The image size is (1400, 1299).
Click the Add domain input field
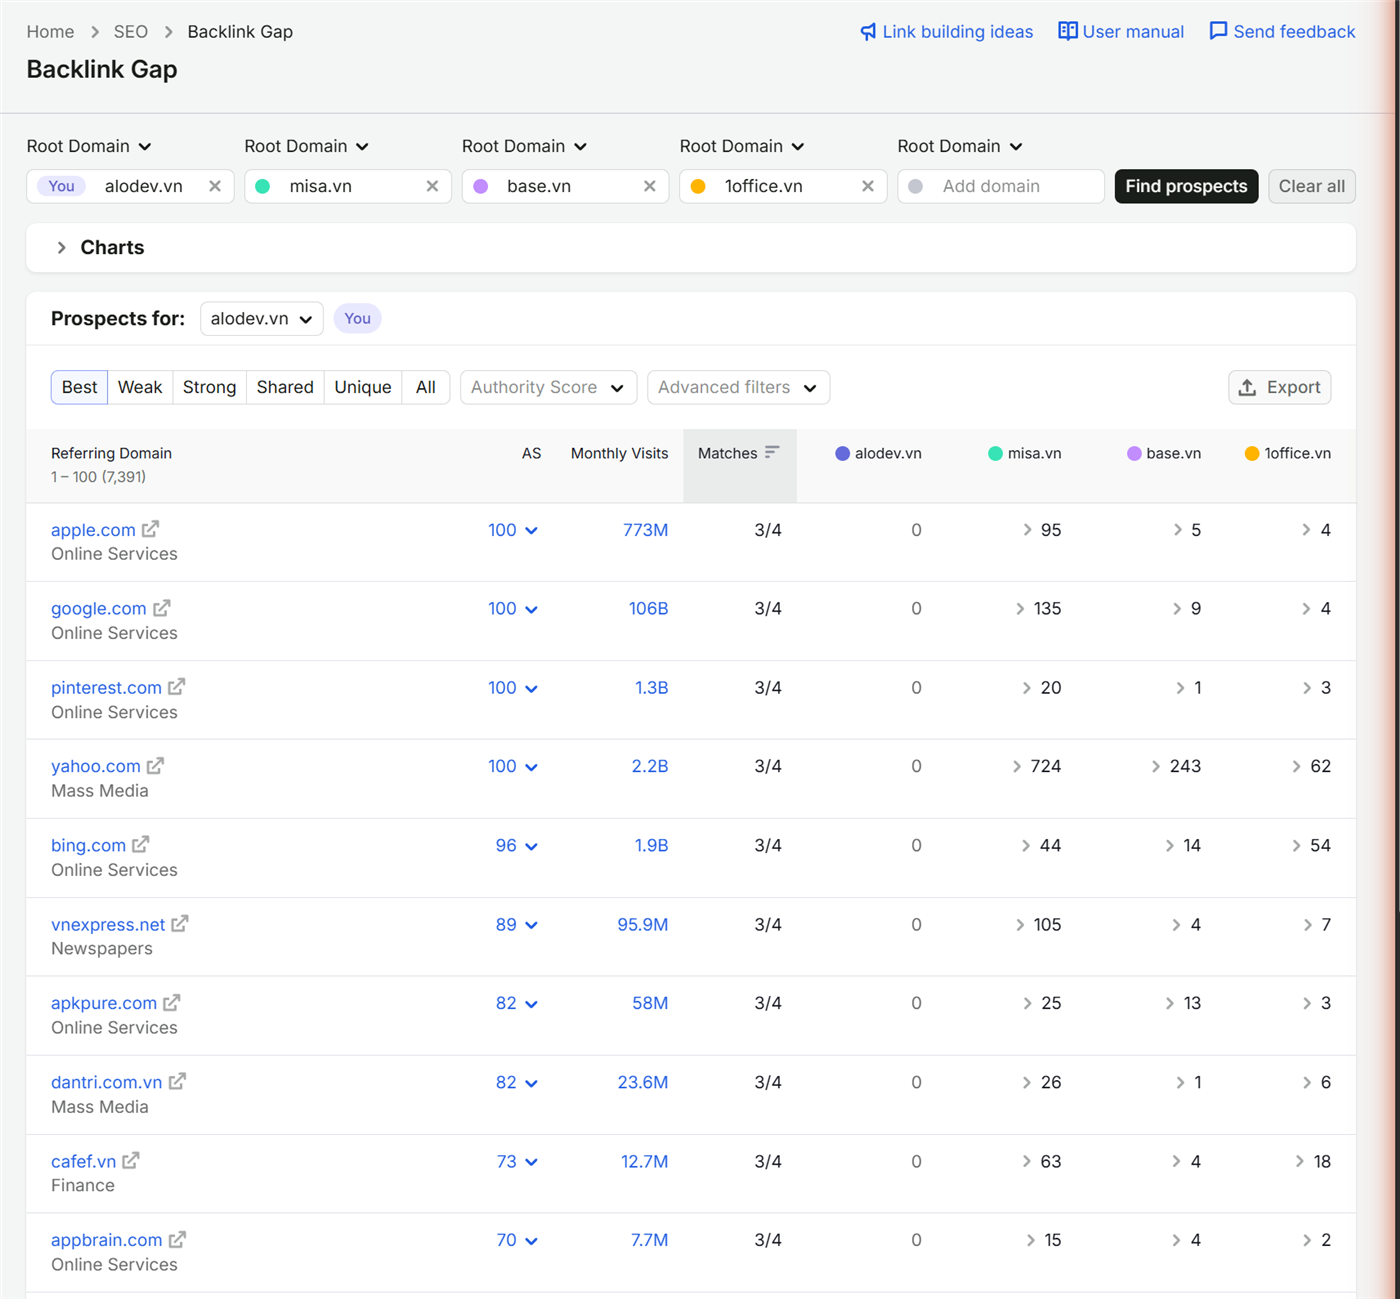1001,186
